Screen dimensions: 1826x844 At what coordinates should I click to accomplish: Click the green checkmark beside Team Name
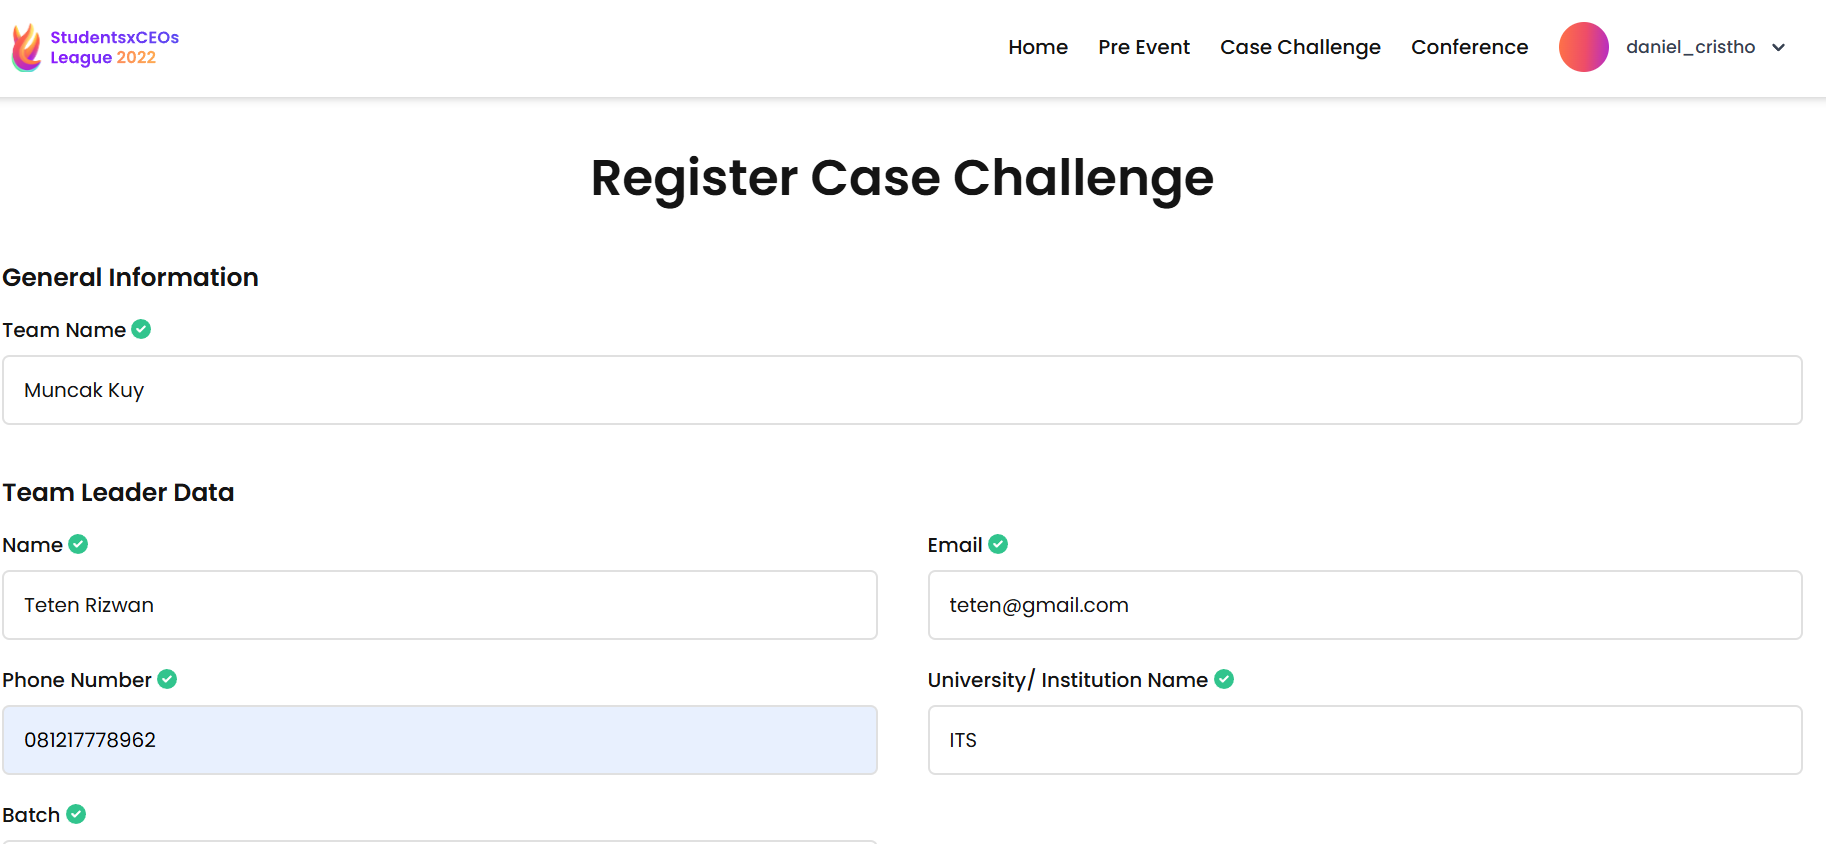click(141, 329)
